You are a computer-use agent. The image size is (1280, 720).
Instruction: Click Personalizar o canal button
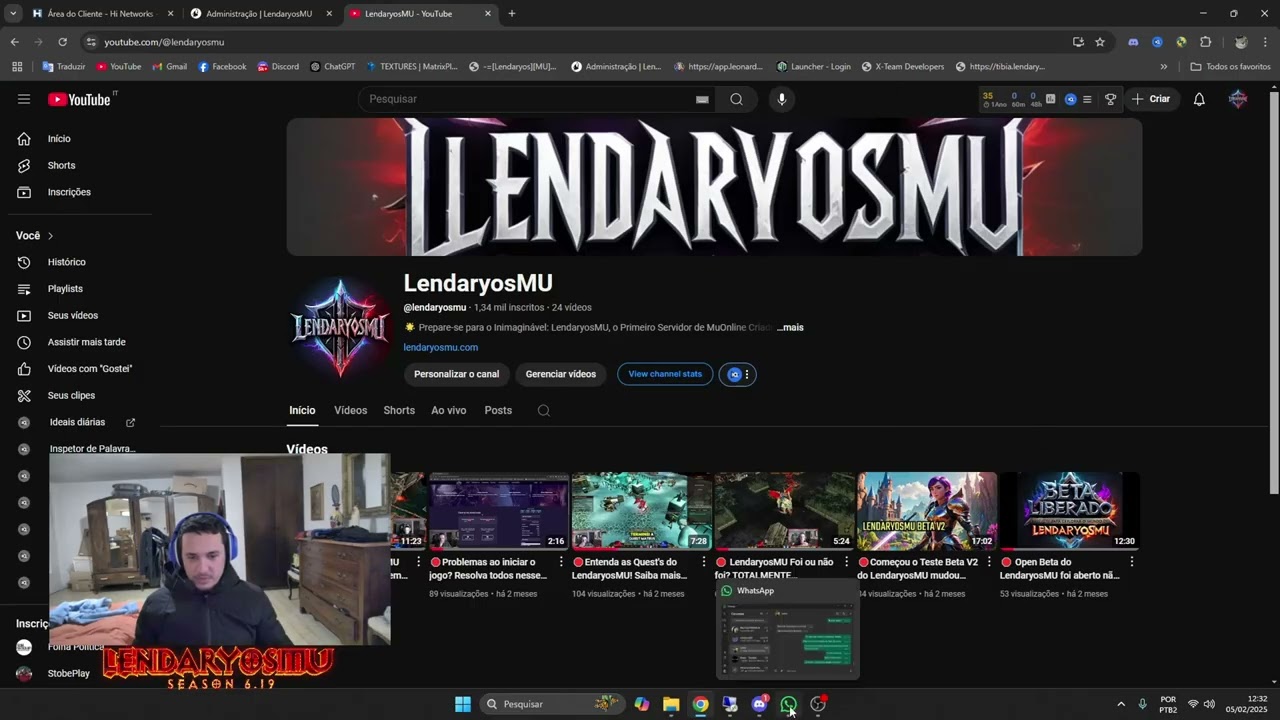(456, 374)
